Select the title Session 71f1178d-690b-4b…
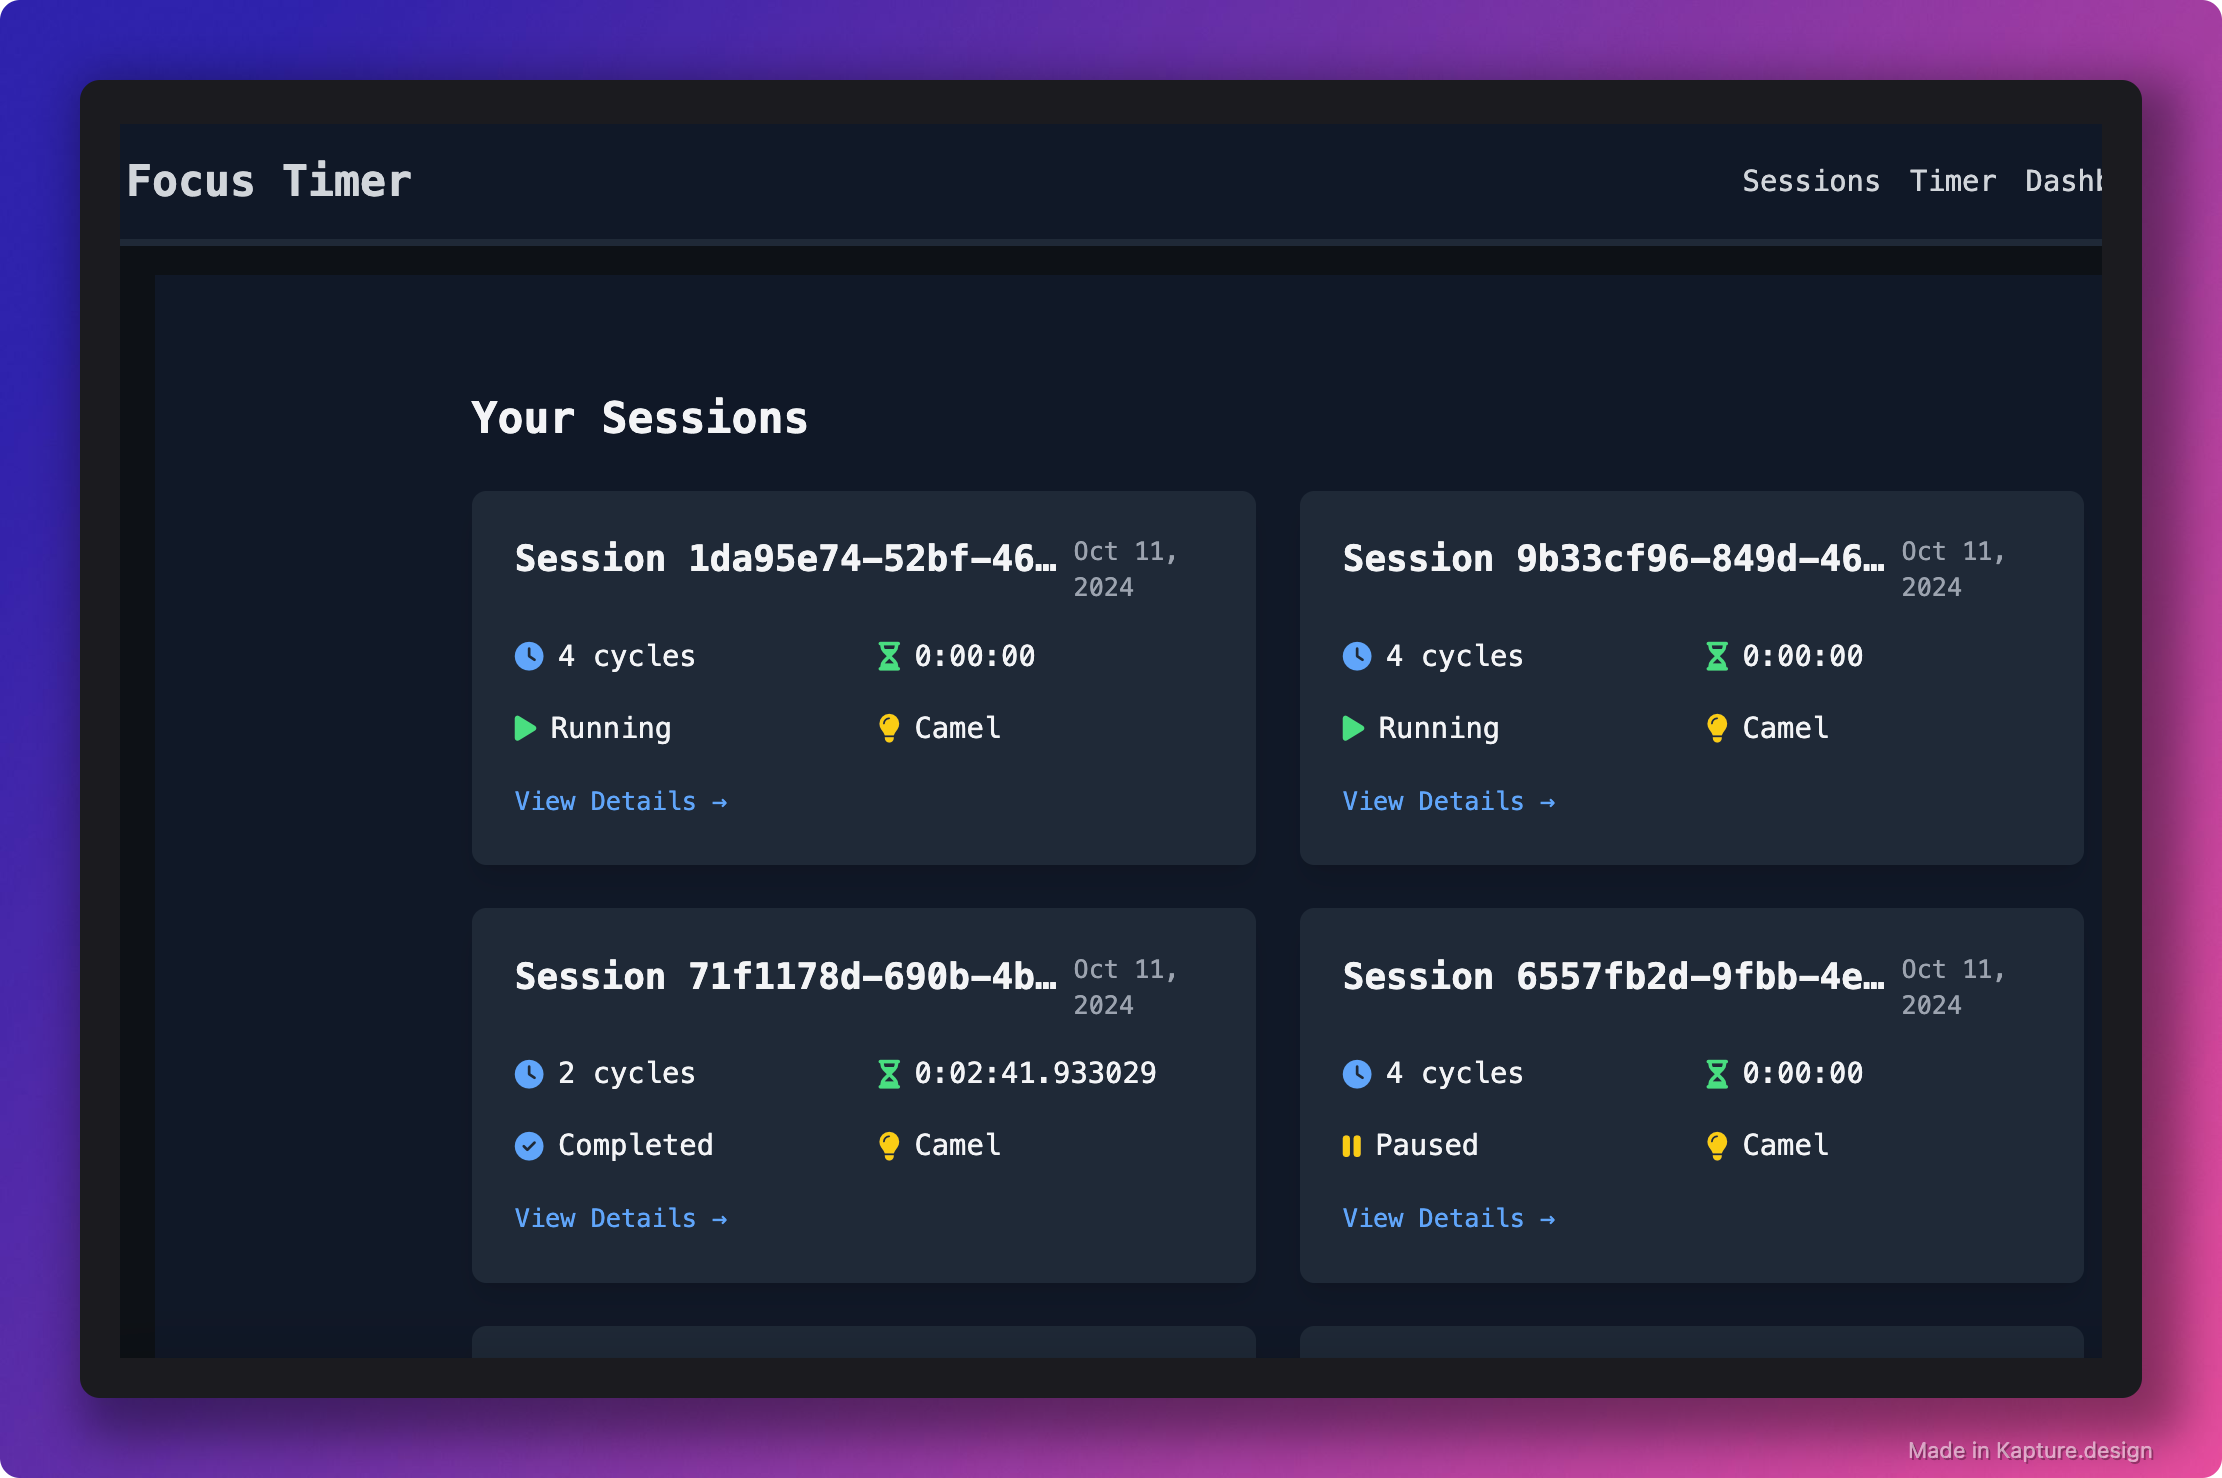This screenshot has width=2222, height=1478. point(785,977)
